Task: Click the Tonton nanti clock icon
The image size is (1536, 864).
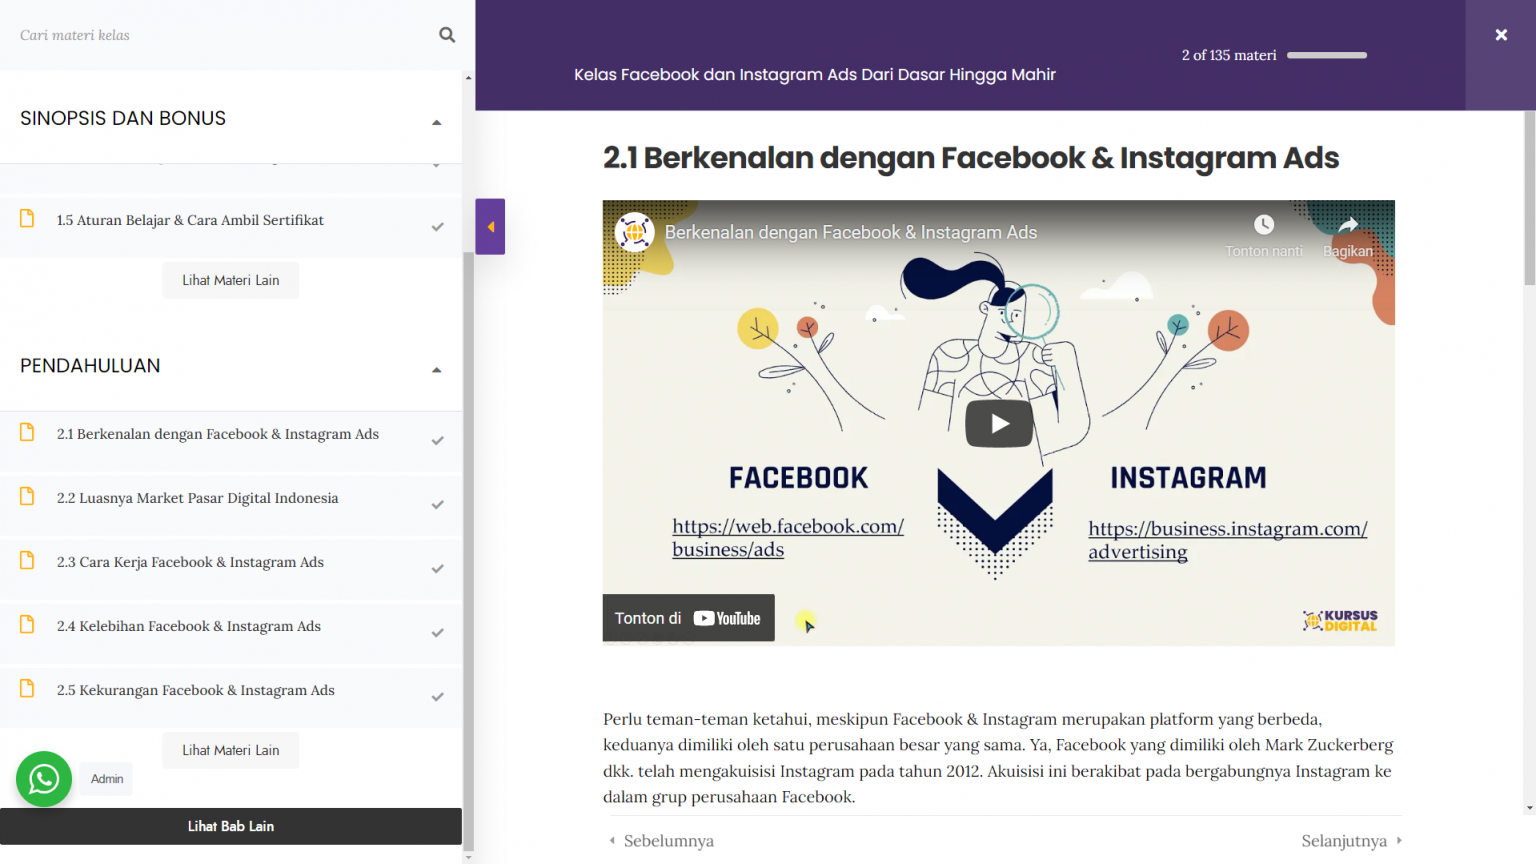Action: coord(1264,225)
